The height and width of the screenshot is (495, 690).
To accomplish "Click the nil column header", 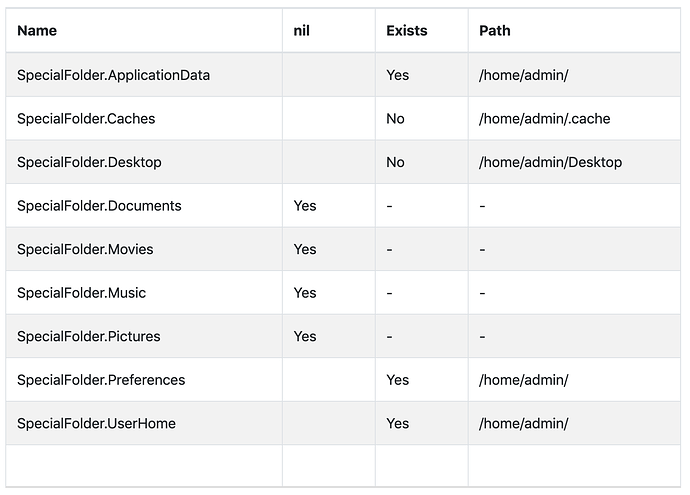I will (329, 30).
